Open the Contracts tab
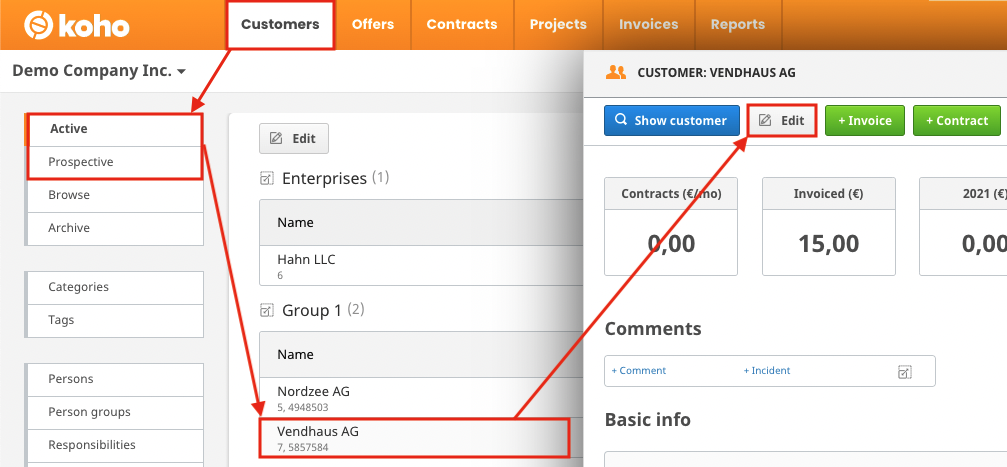Screen dimensions: 1007x467 [462, 24]
